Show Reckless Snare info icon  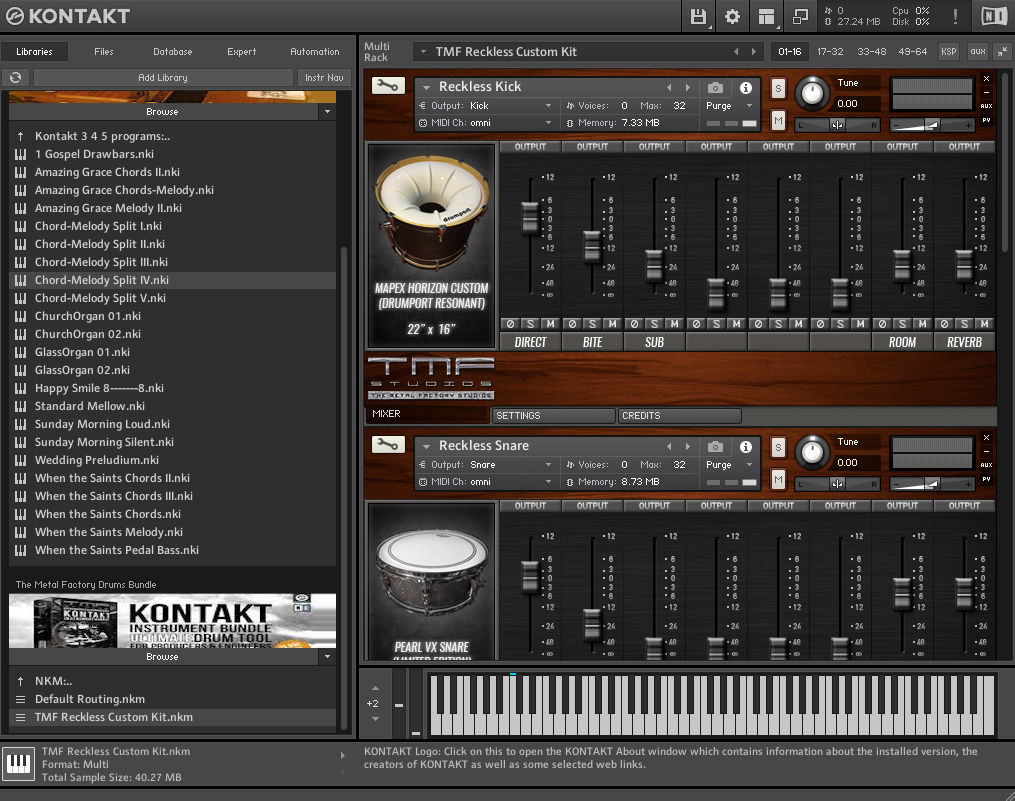[746, 446]
